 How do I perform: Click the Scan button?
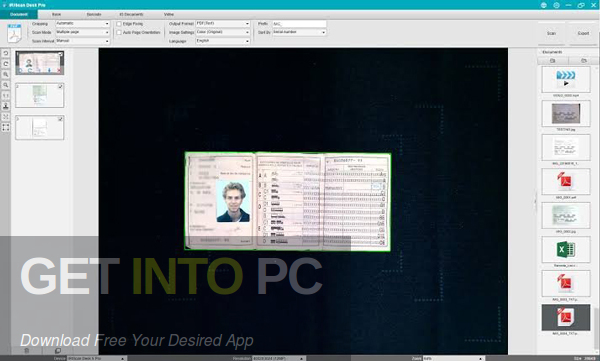[551, 33]
